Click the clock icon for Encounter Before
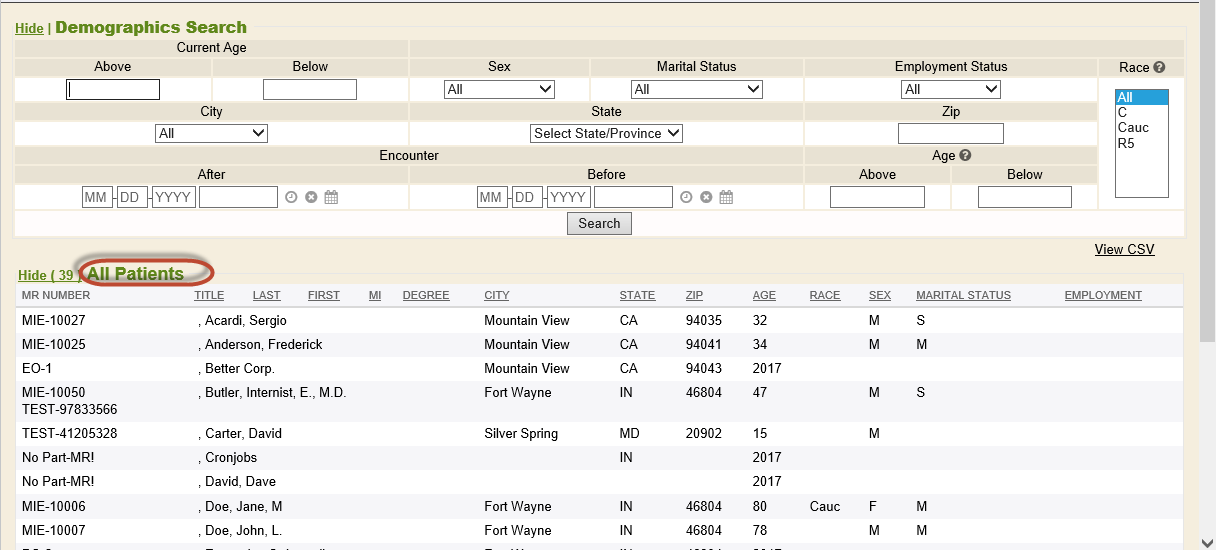Image resolution: width=1216 pixels, height=550 pixels. coord(686,197)
